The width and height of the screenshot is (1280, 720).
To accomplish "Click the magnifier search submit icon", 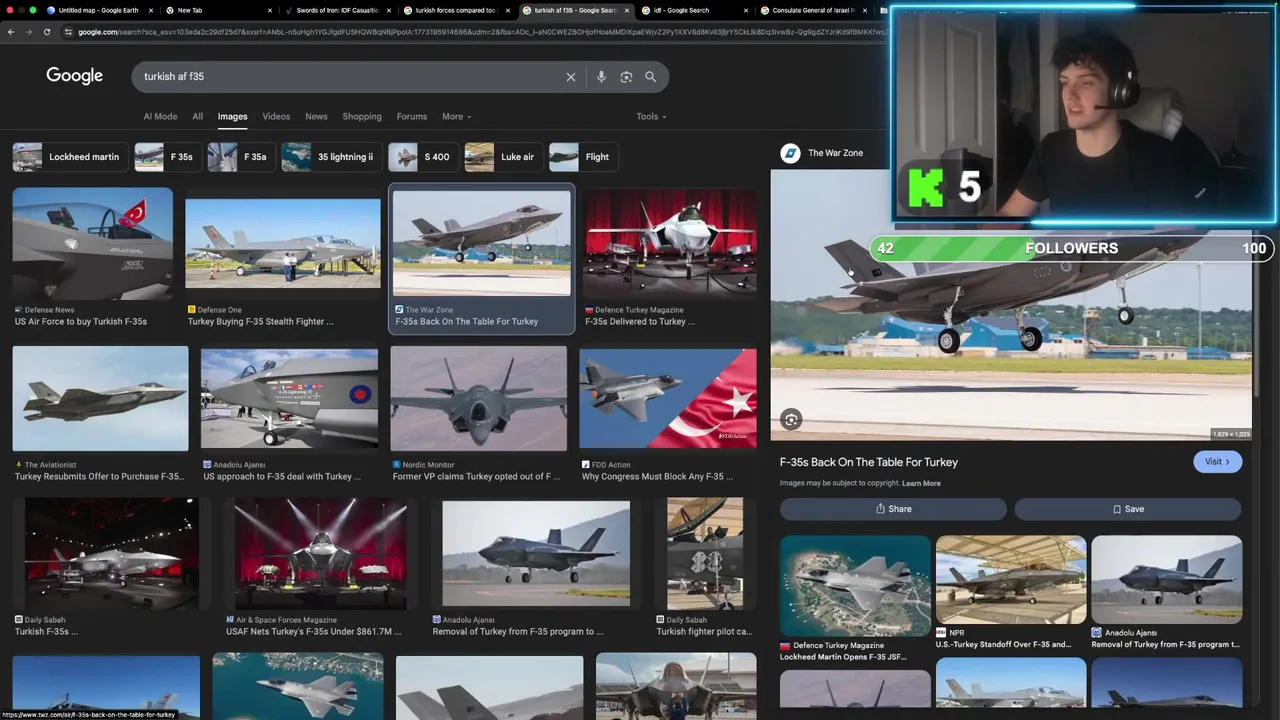I will pos(650,77).
